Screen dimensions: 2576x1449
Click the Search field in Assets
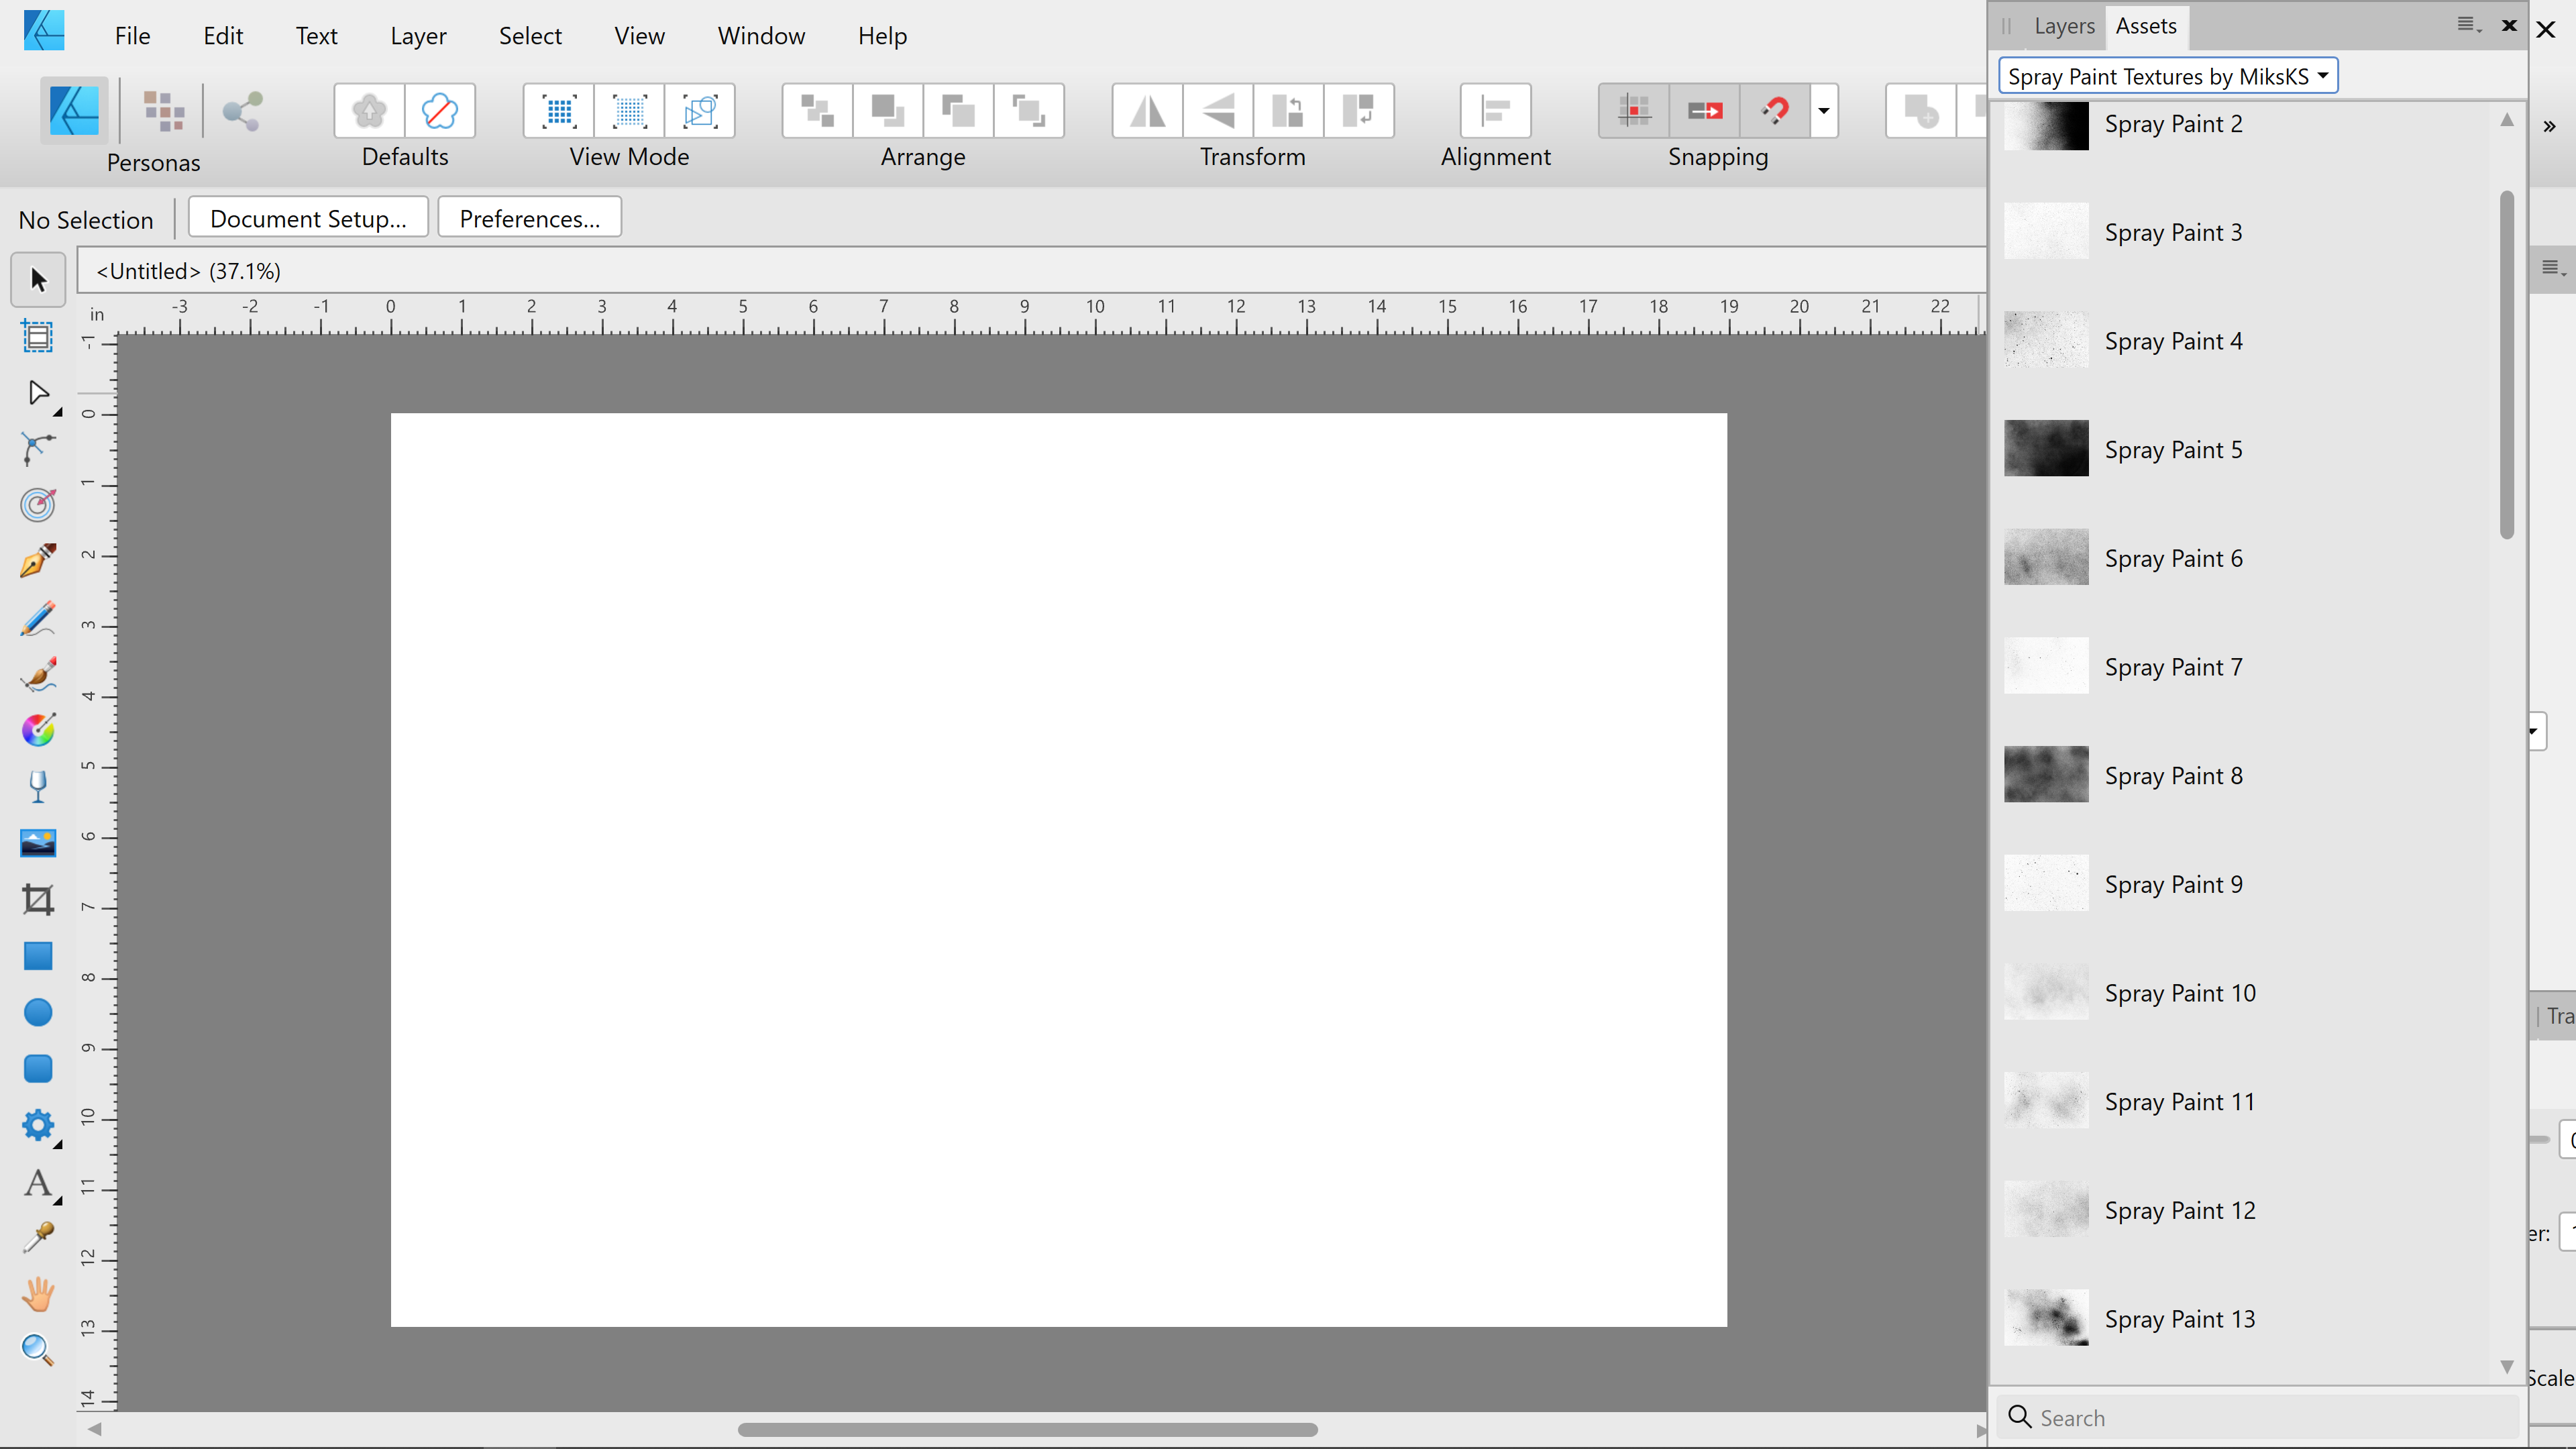[x=2258, y=1417]
